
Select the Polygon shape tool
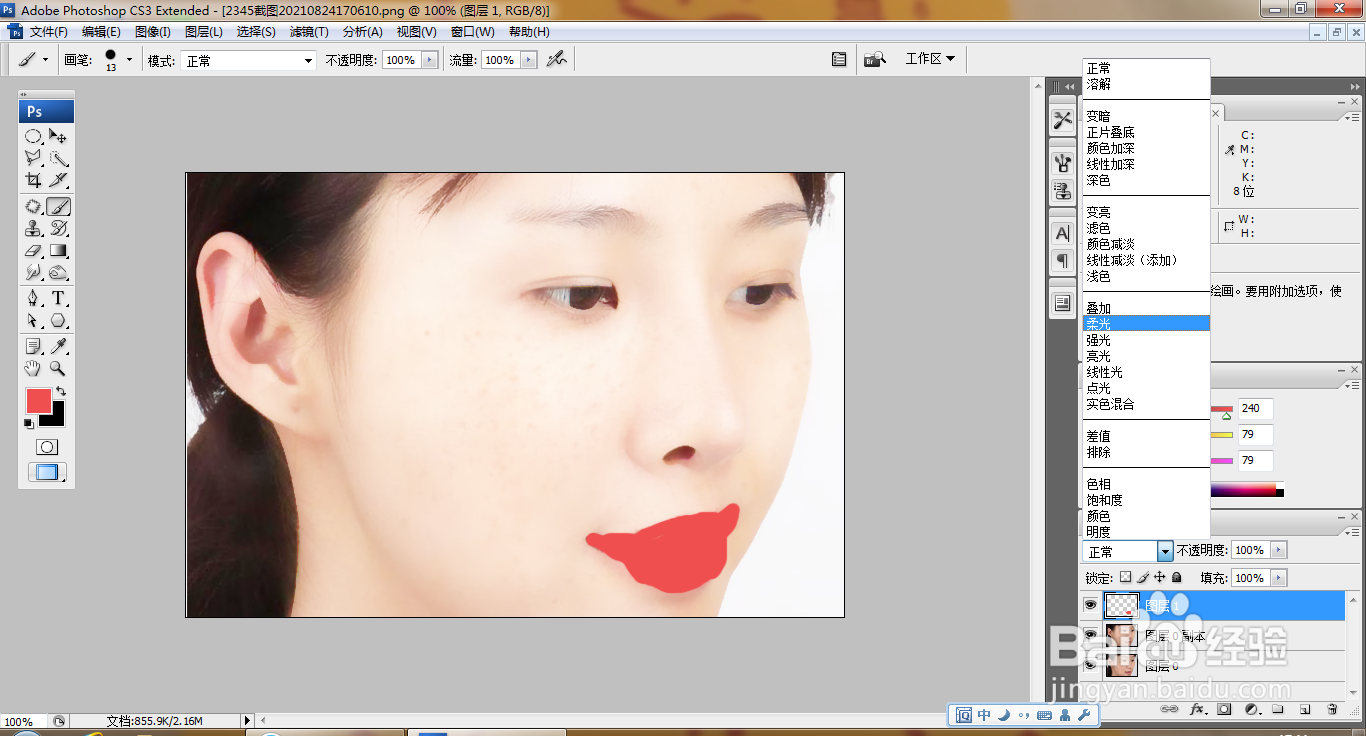point(59,321)
